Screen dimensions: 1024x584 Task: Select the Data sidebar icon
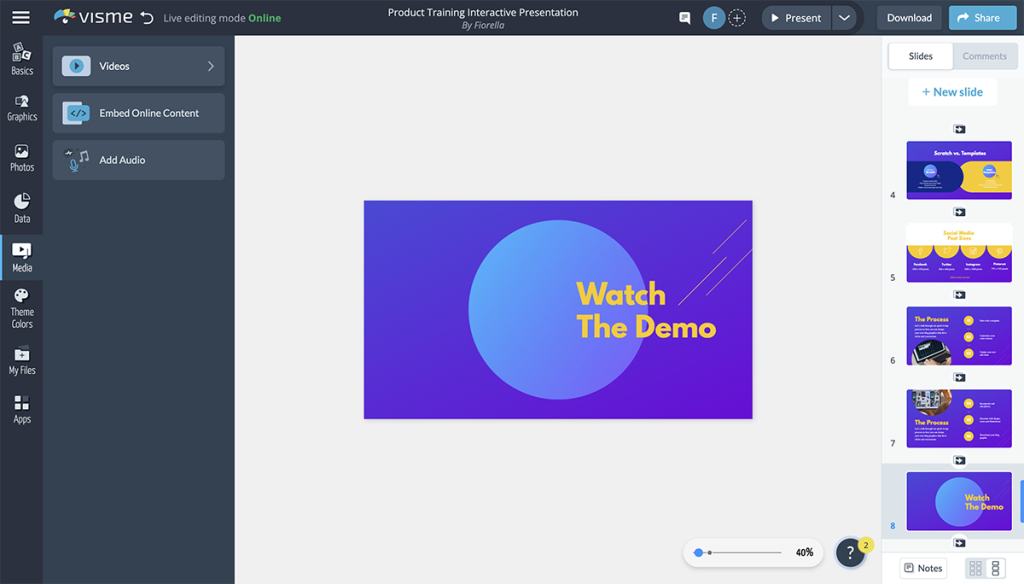tap(21, 206)
